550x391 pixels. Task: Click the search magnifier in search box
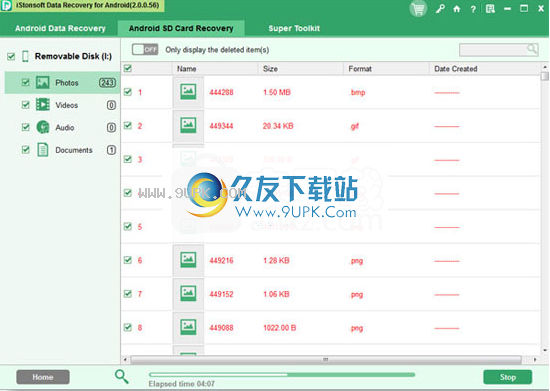[x=532, y=49]
